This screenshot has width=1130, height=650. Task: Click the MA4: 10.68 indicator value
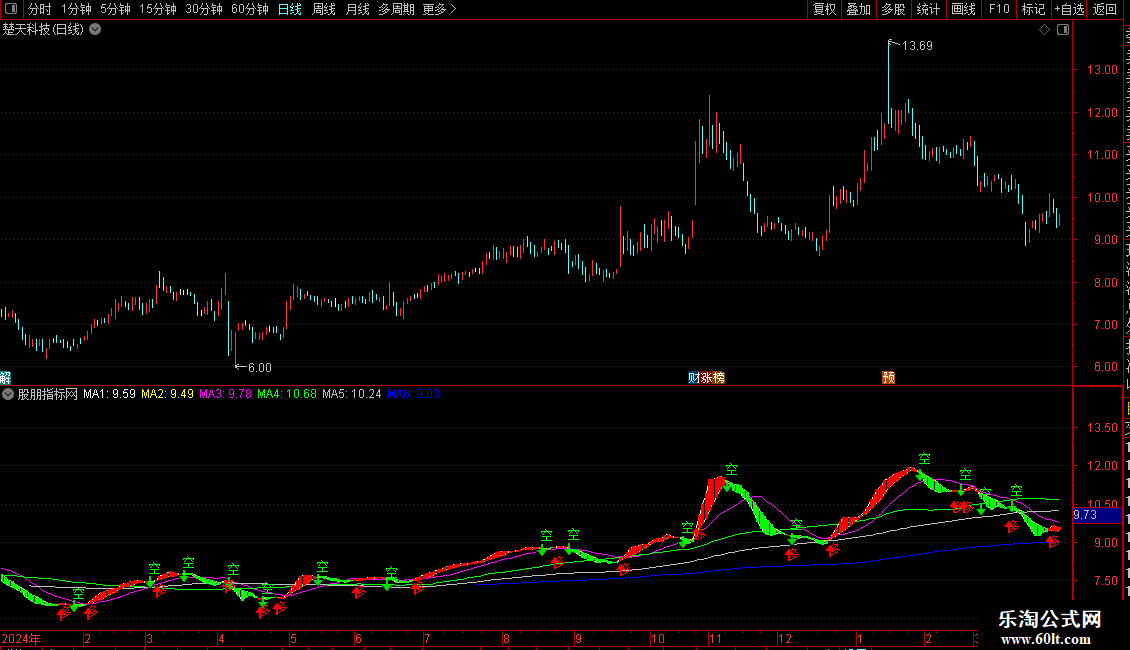(x=287, y=394)
